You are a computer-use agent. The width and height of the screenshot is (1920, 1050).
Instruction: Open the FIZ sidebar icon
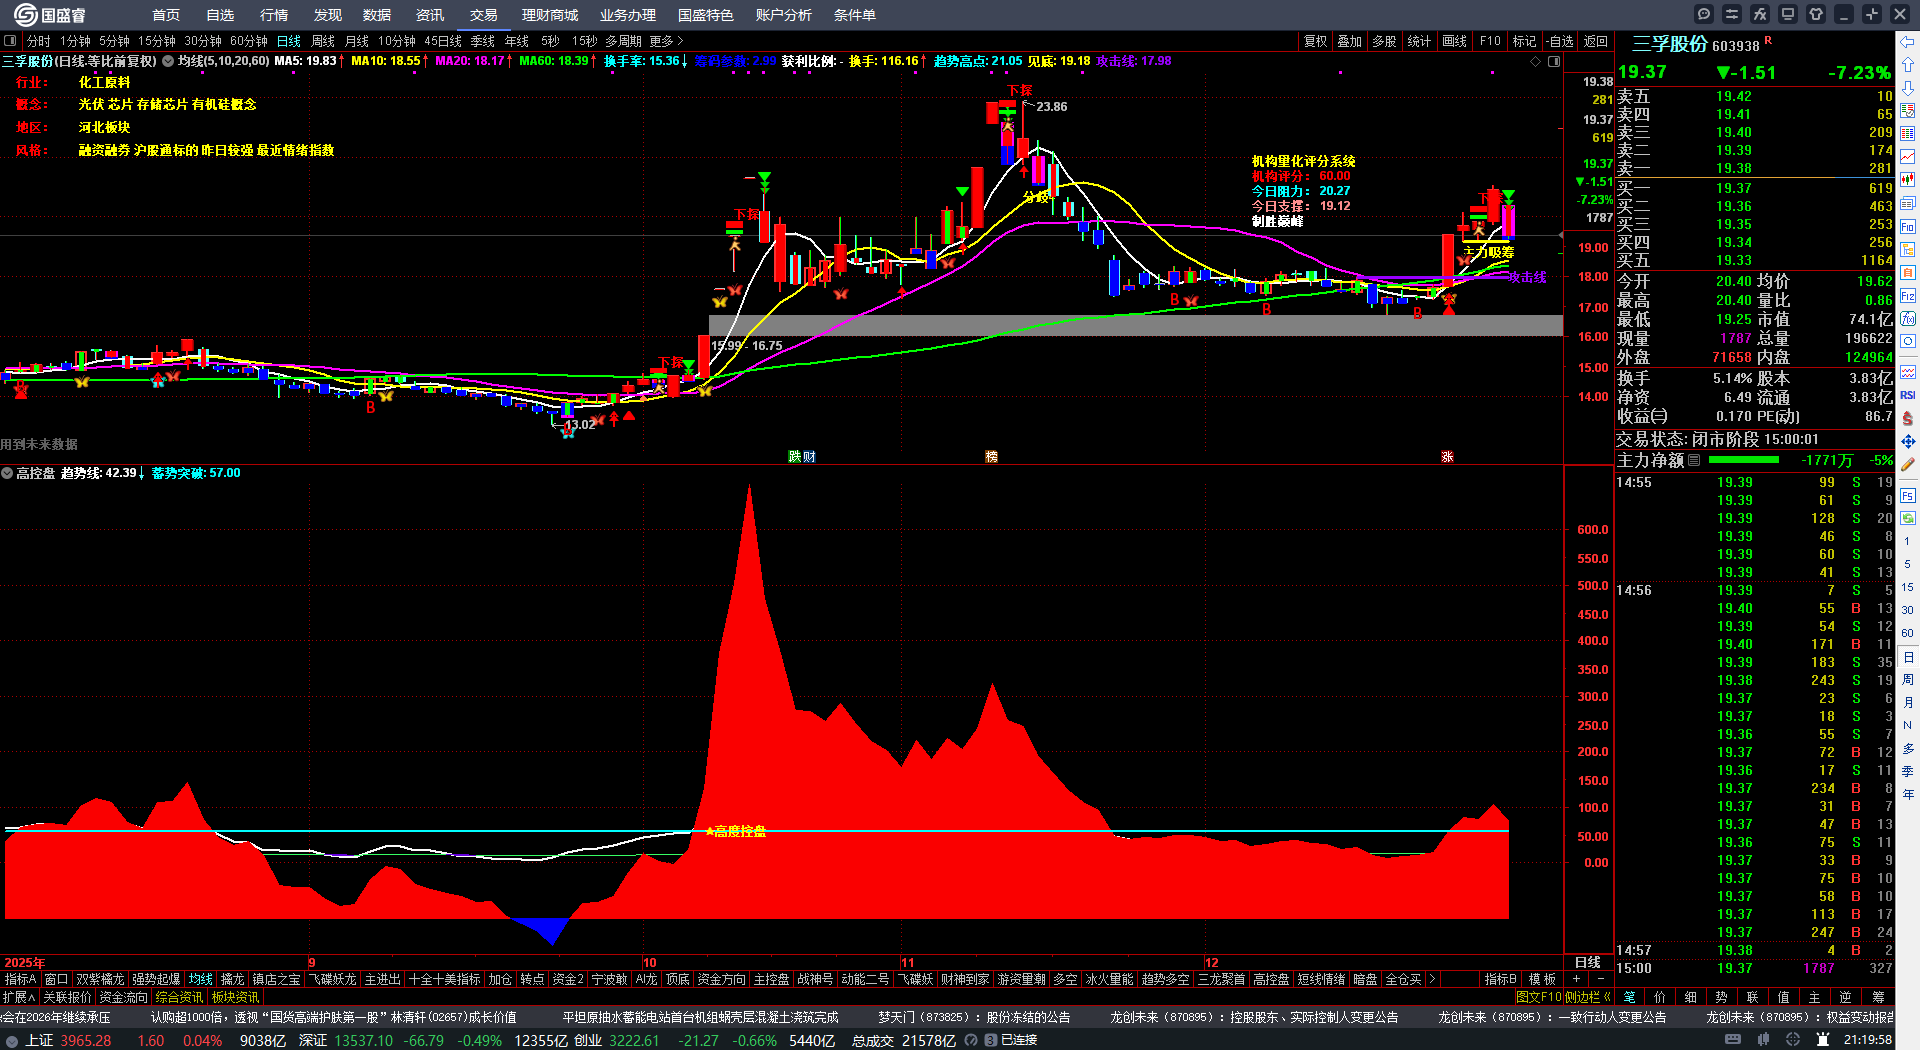point(1908,296)
